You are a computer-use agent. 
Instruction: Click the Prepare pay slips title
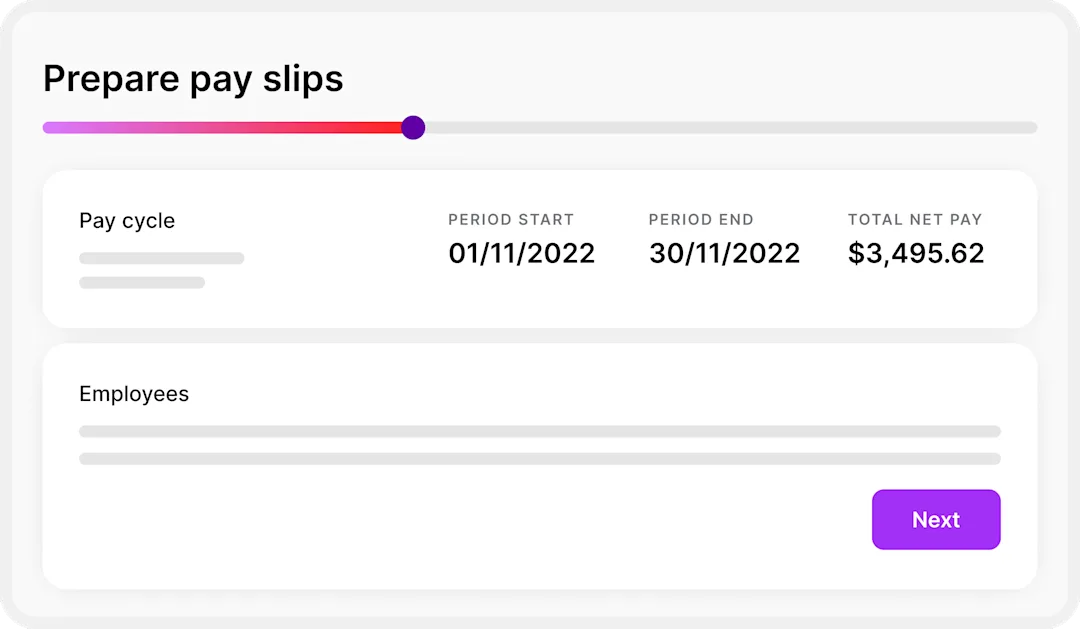[193, 78]
